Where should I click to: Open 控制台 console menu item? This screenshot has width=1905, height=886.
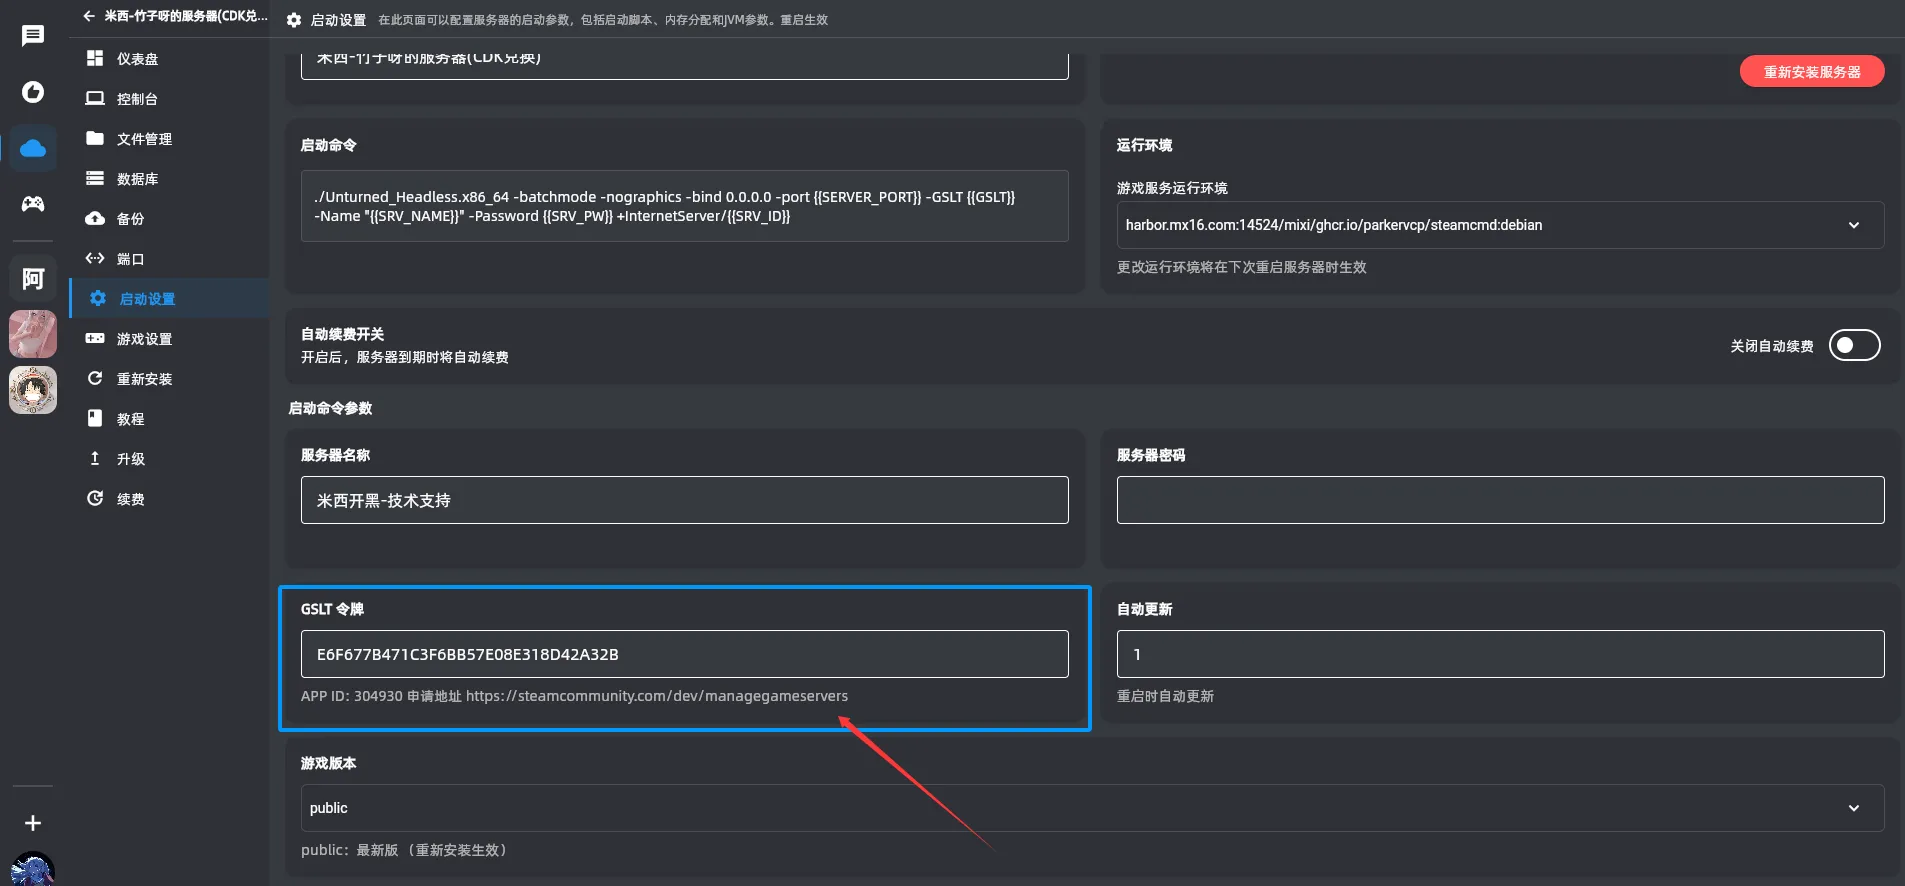(137, 99)
